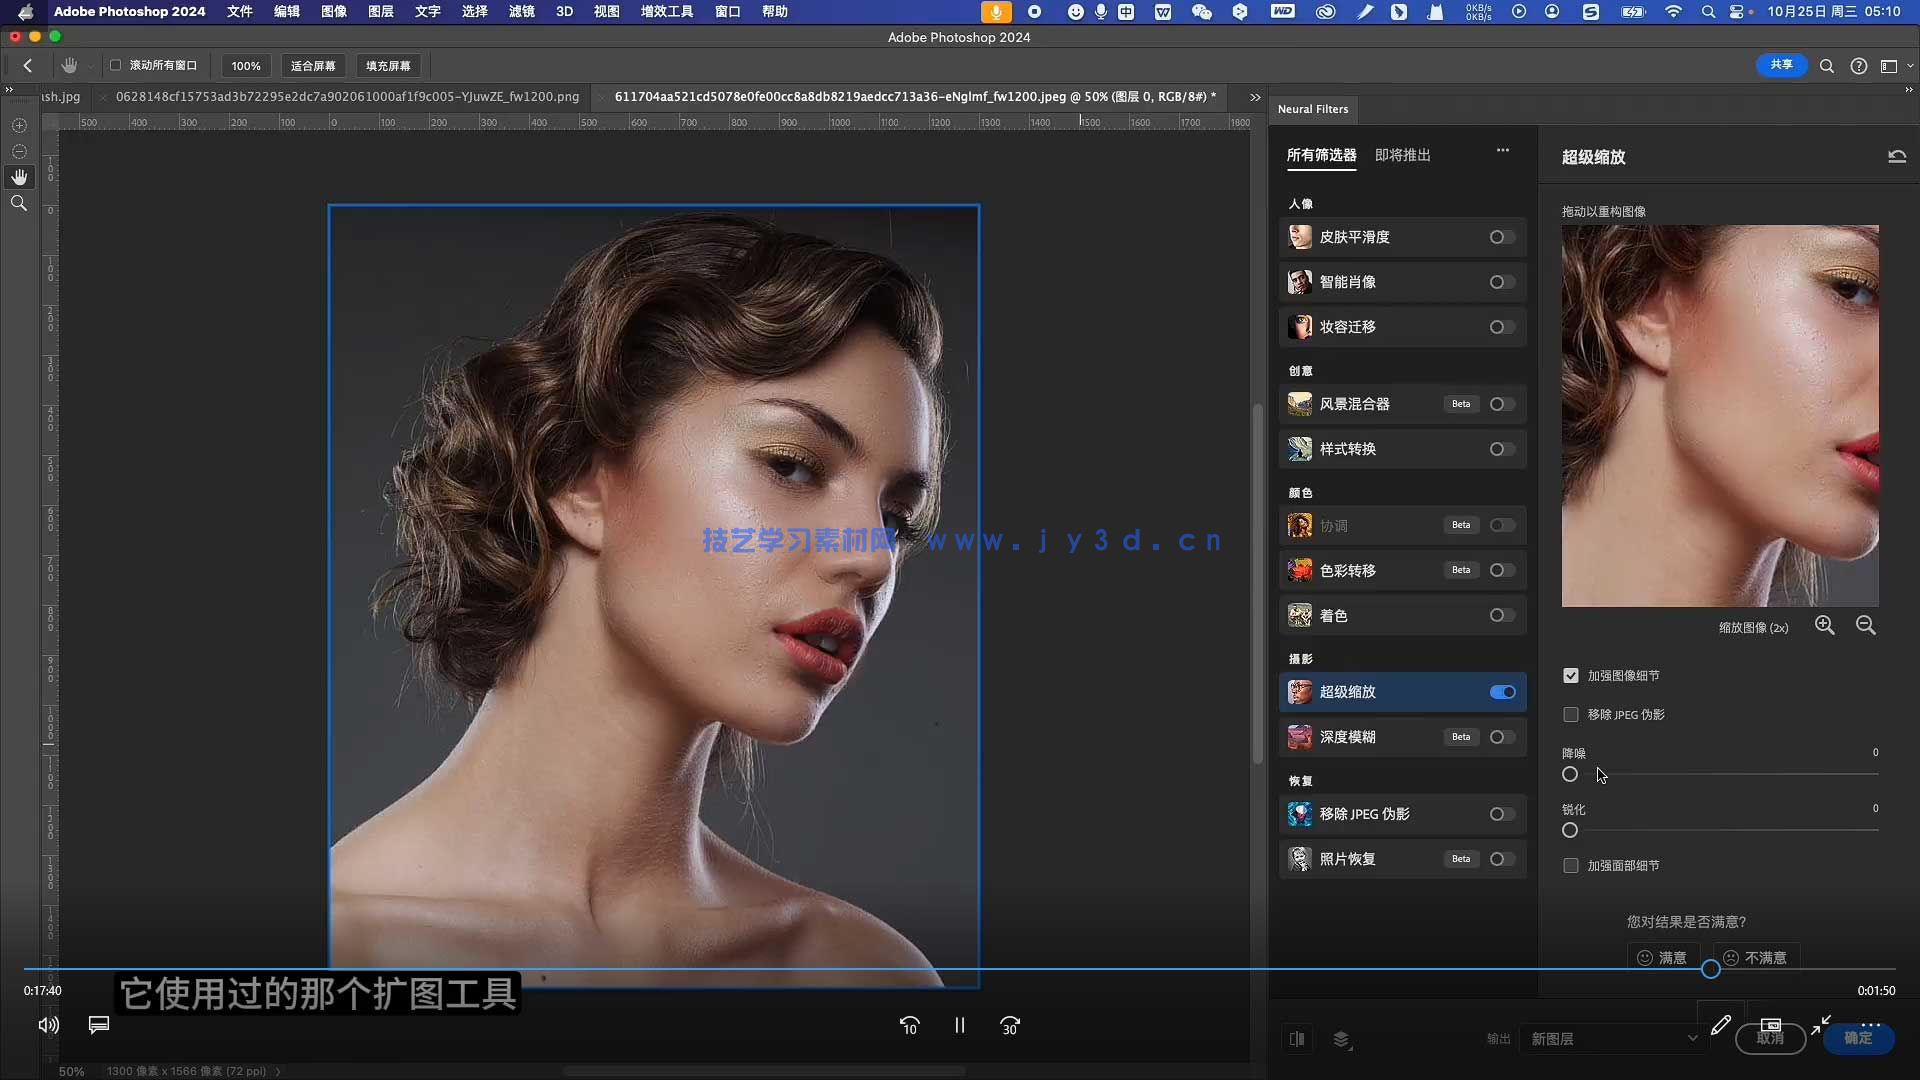Enable the 皮肤平滑度 filter toggle
Screen dimensions: 1920x1080
(1502, 237)
